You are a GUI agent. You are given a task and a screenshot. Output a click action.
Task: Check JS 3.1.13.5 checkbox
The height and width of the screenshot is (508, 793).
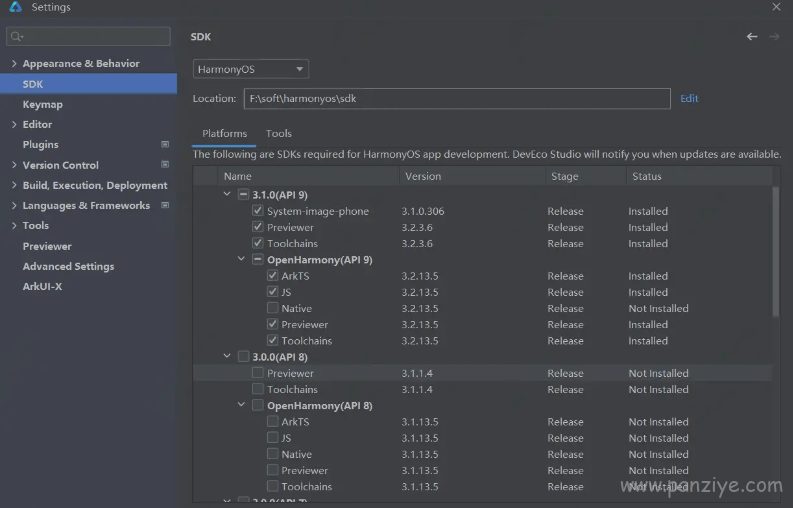coord(273,437)
